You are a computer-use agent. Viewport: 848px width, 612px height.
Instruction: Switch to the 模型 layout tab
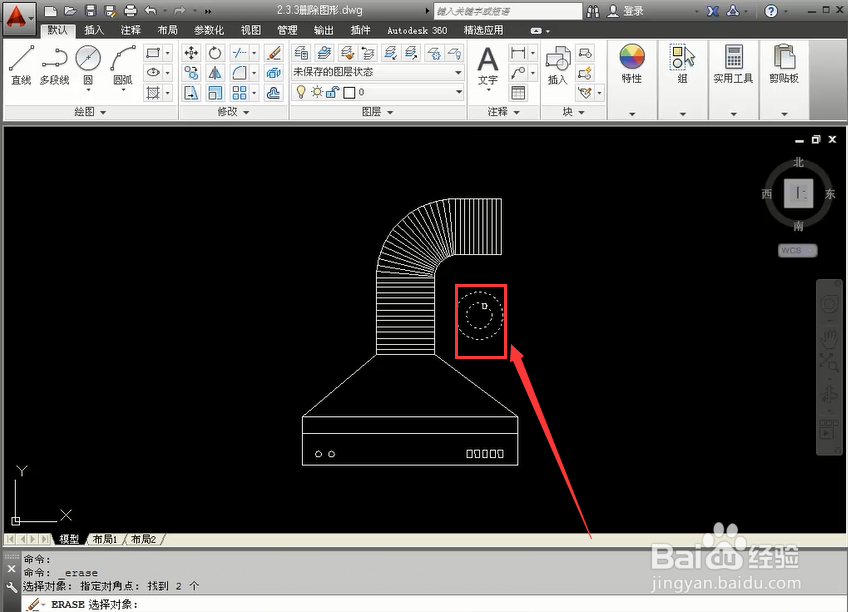pyautogui.click(x=69, y=539)
